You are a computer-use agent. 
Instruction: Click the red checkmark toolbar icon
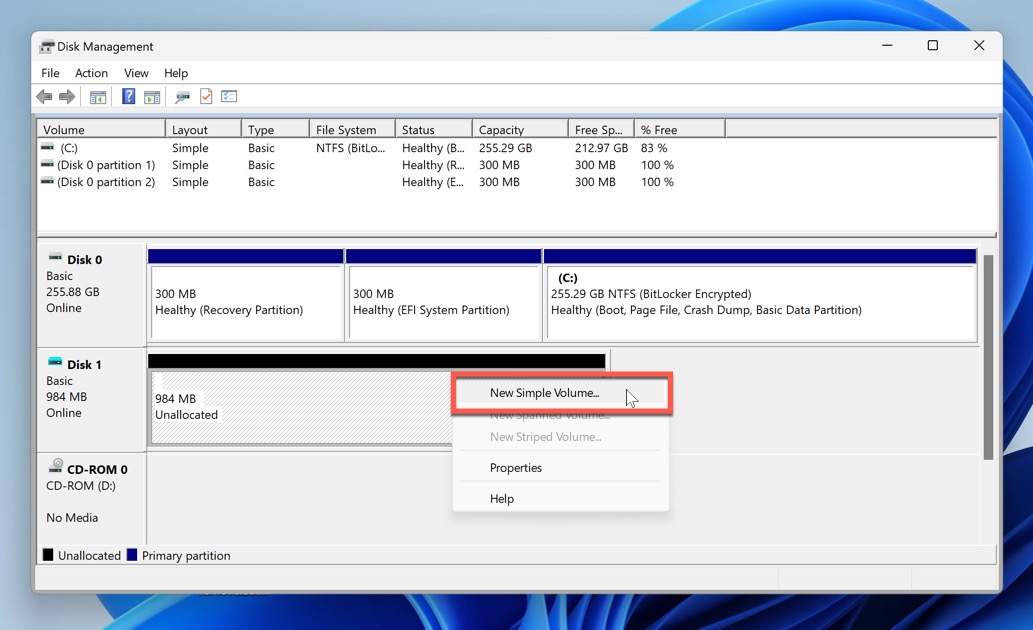[x=207, y=96]
